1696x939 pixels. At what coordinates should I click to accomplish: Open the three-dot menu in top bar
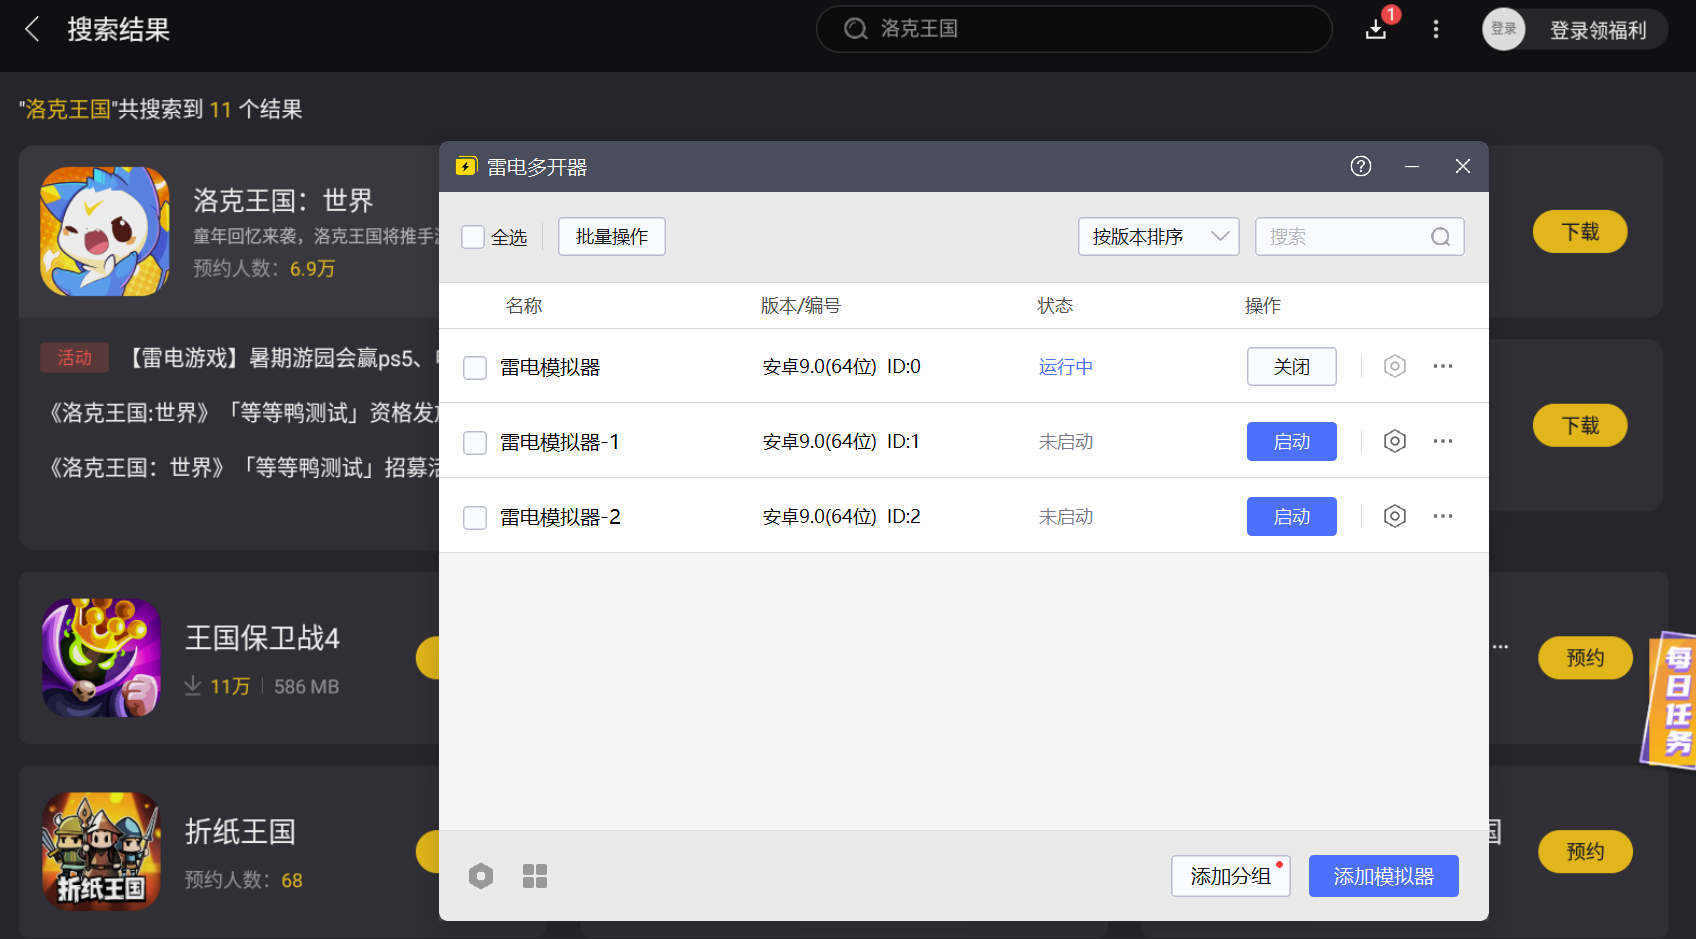point(1436,29)
